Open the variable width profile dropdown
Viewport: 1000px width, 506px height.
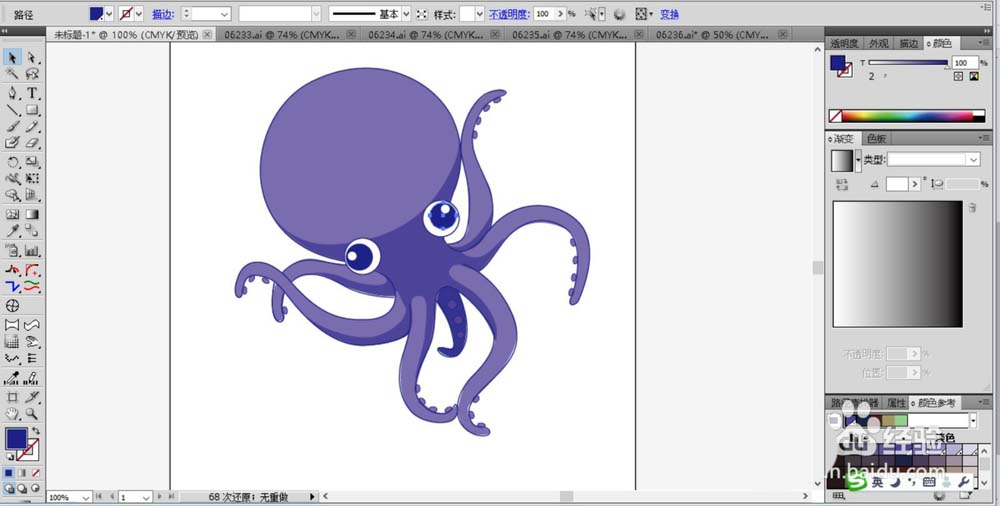tap(316, 14)
